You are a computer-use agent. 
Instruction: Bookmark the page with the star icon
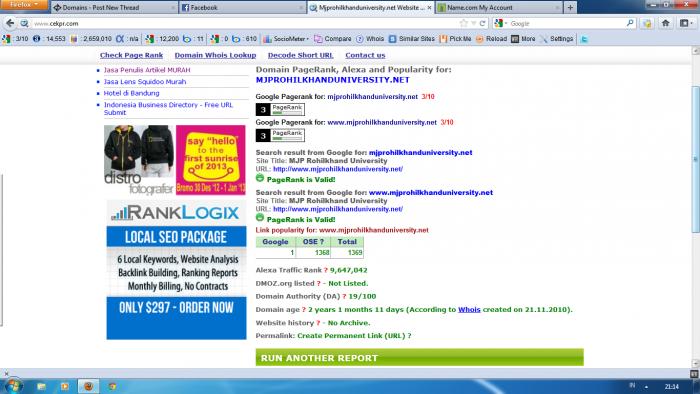point(464,23)
